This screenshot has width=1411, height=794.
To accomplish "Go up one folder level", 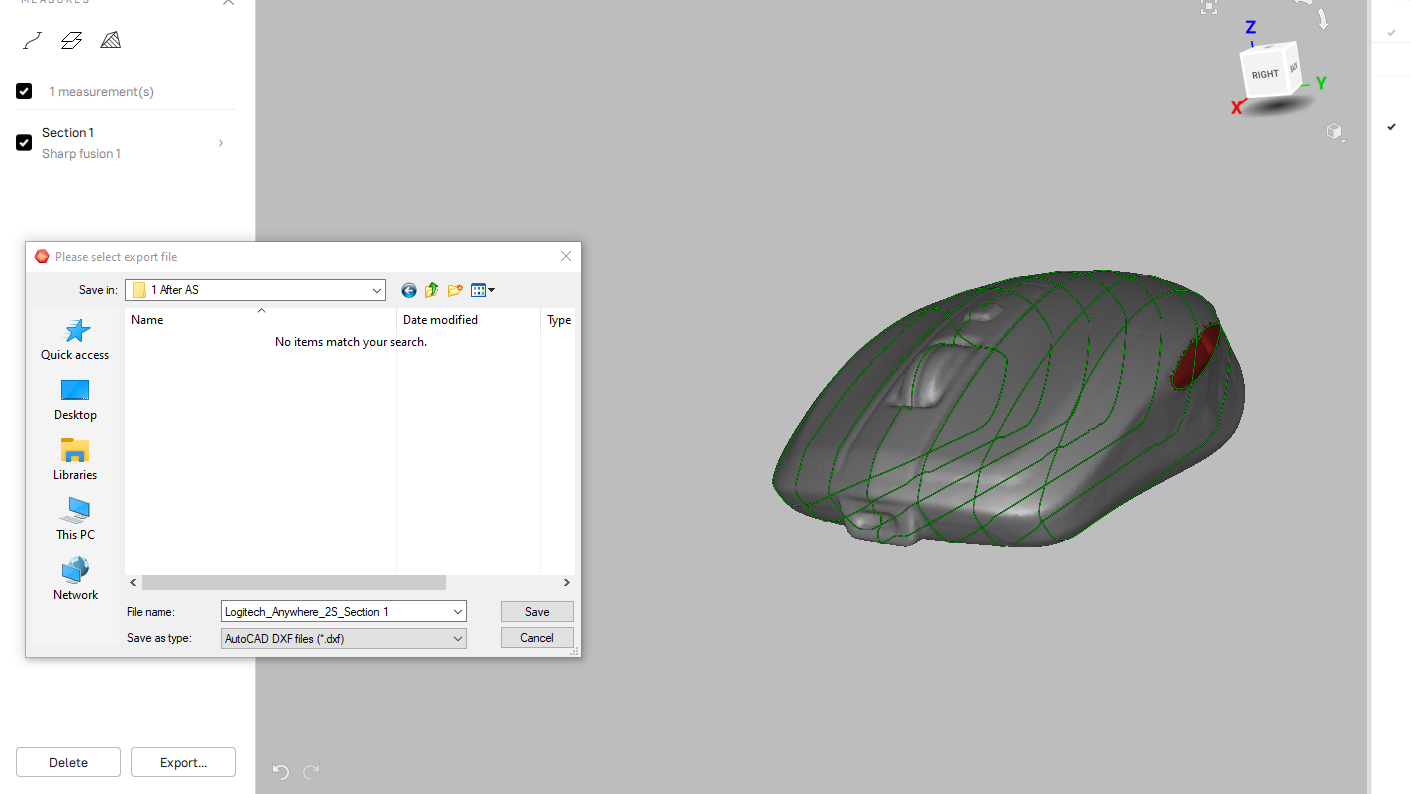I will pyautogui.click(x=431, y=290).
